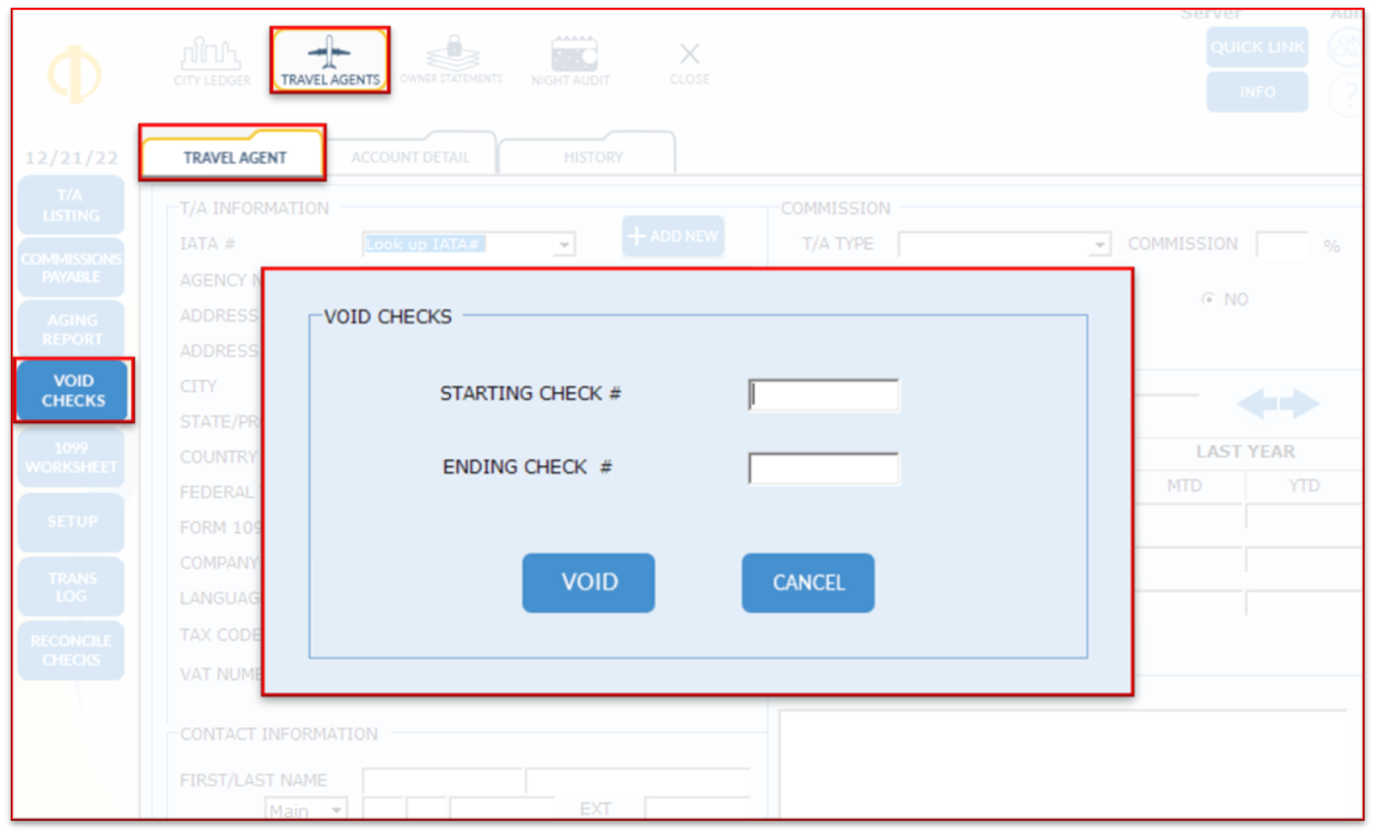1376x835 pixels.
Task: Expand the Look up IATA# dropdown
Action: (564, 245)
